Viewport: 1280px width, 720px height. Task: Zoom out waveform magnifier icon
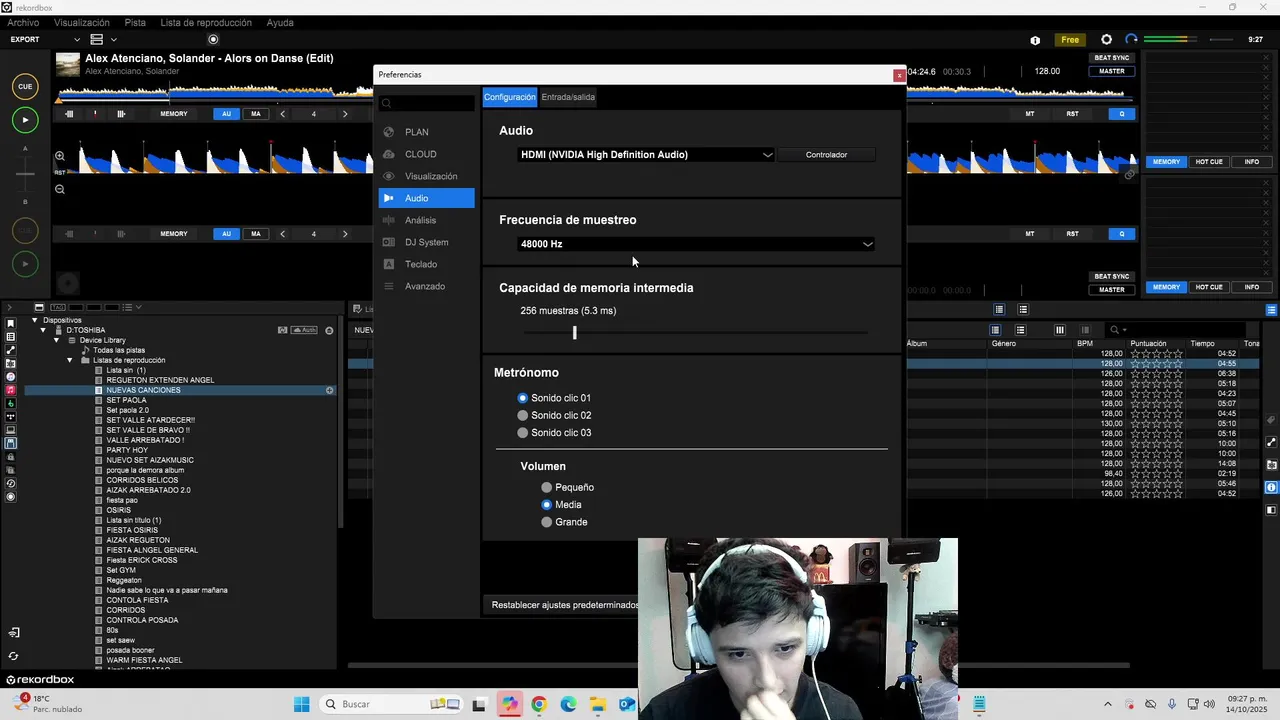tap(60, 189)
